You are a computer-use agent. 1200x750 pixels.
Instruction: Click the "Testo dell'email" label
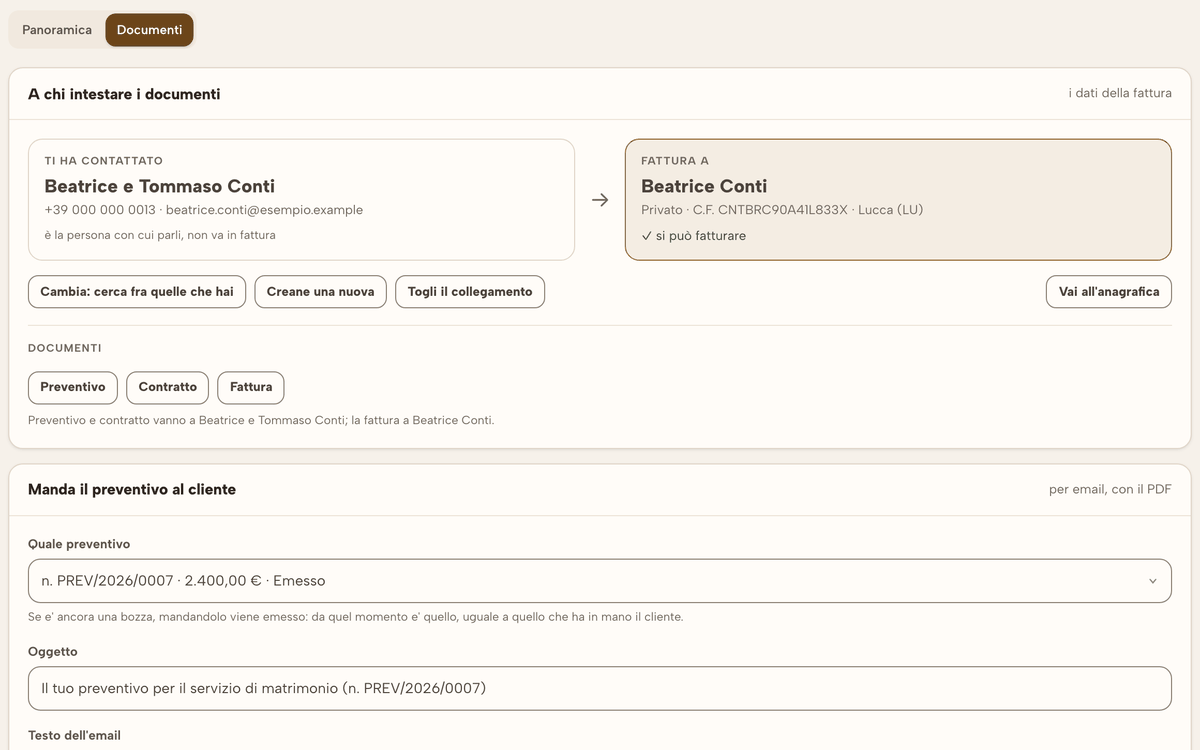coord(74,735)
